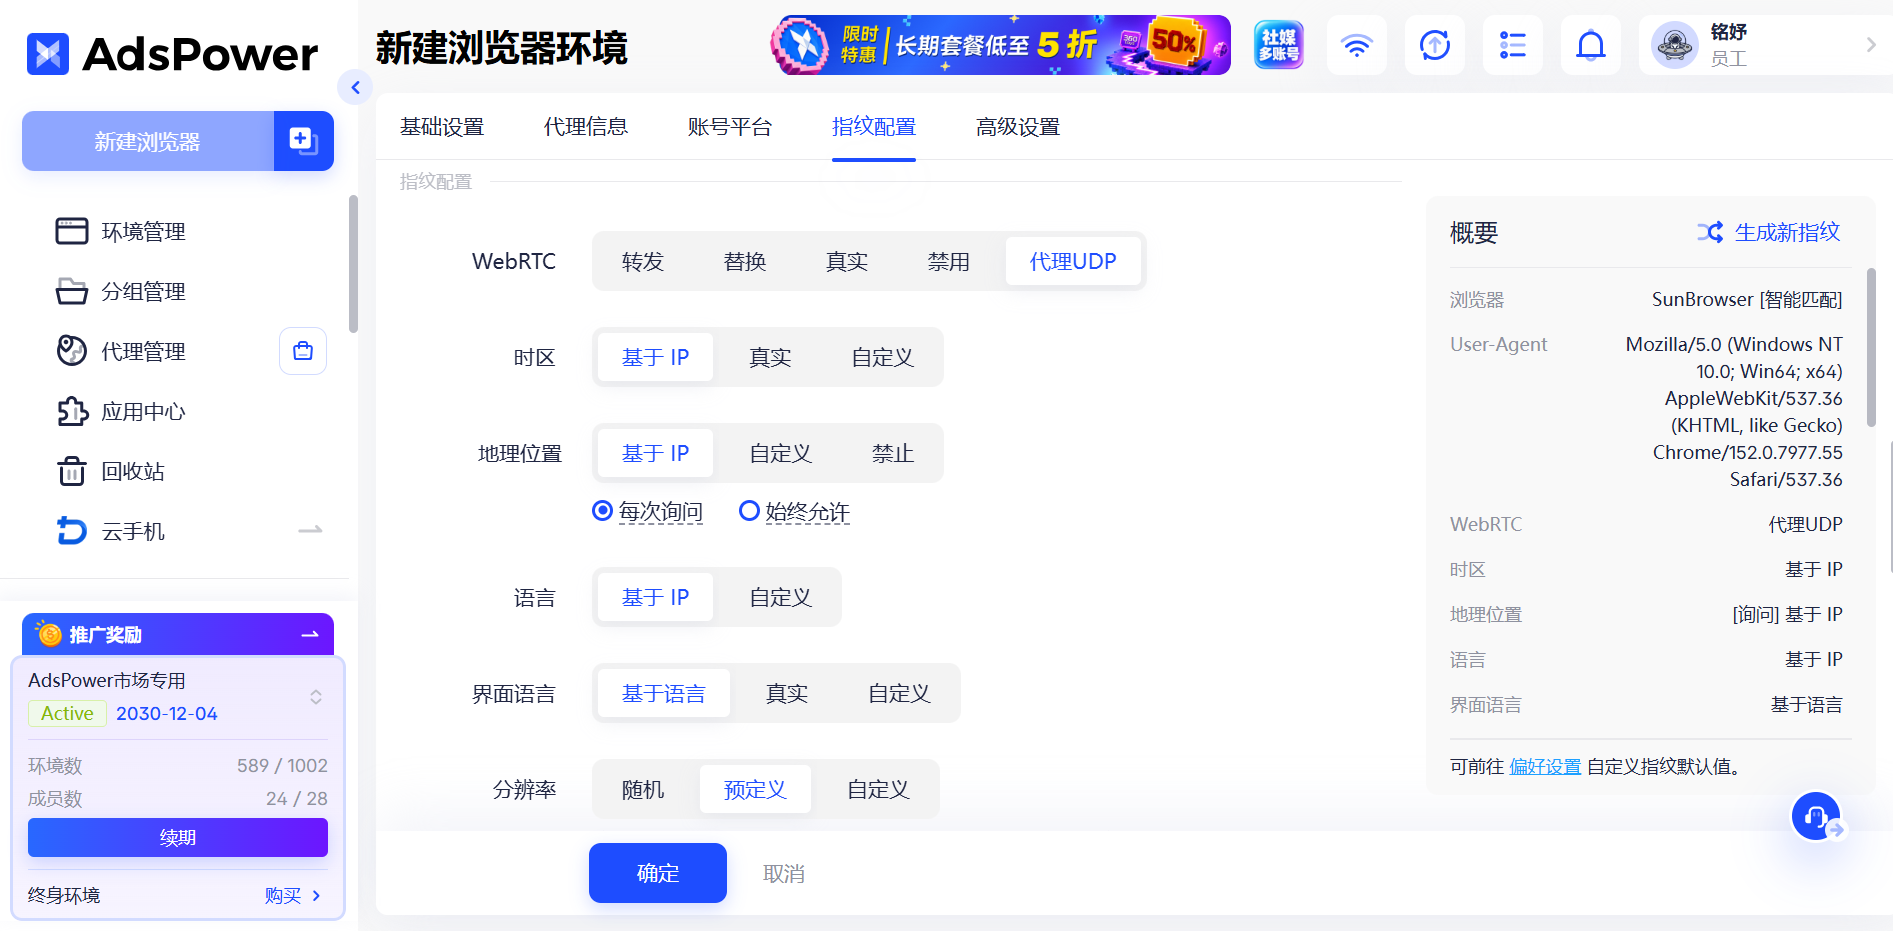The width and height of the screenshot is (1893, 931).
Task: Open 云手机 in the sidebar
Action: click(133, 532)
